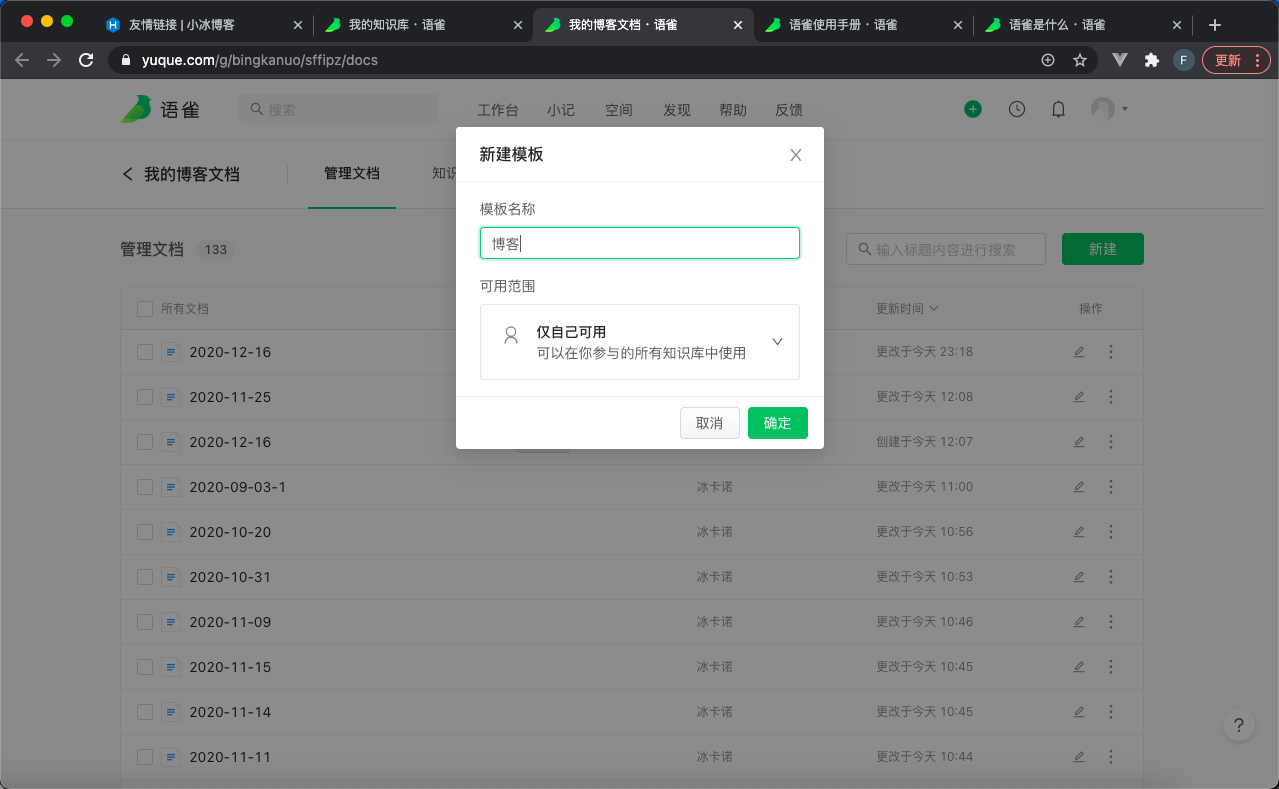Viewport: 1279px width, 789px height.
Task: Open more options for 2020-11-25 row
Action: [x=1111, y=397]
